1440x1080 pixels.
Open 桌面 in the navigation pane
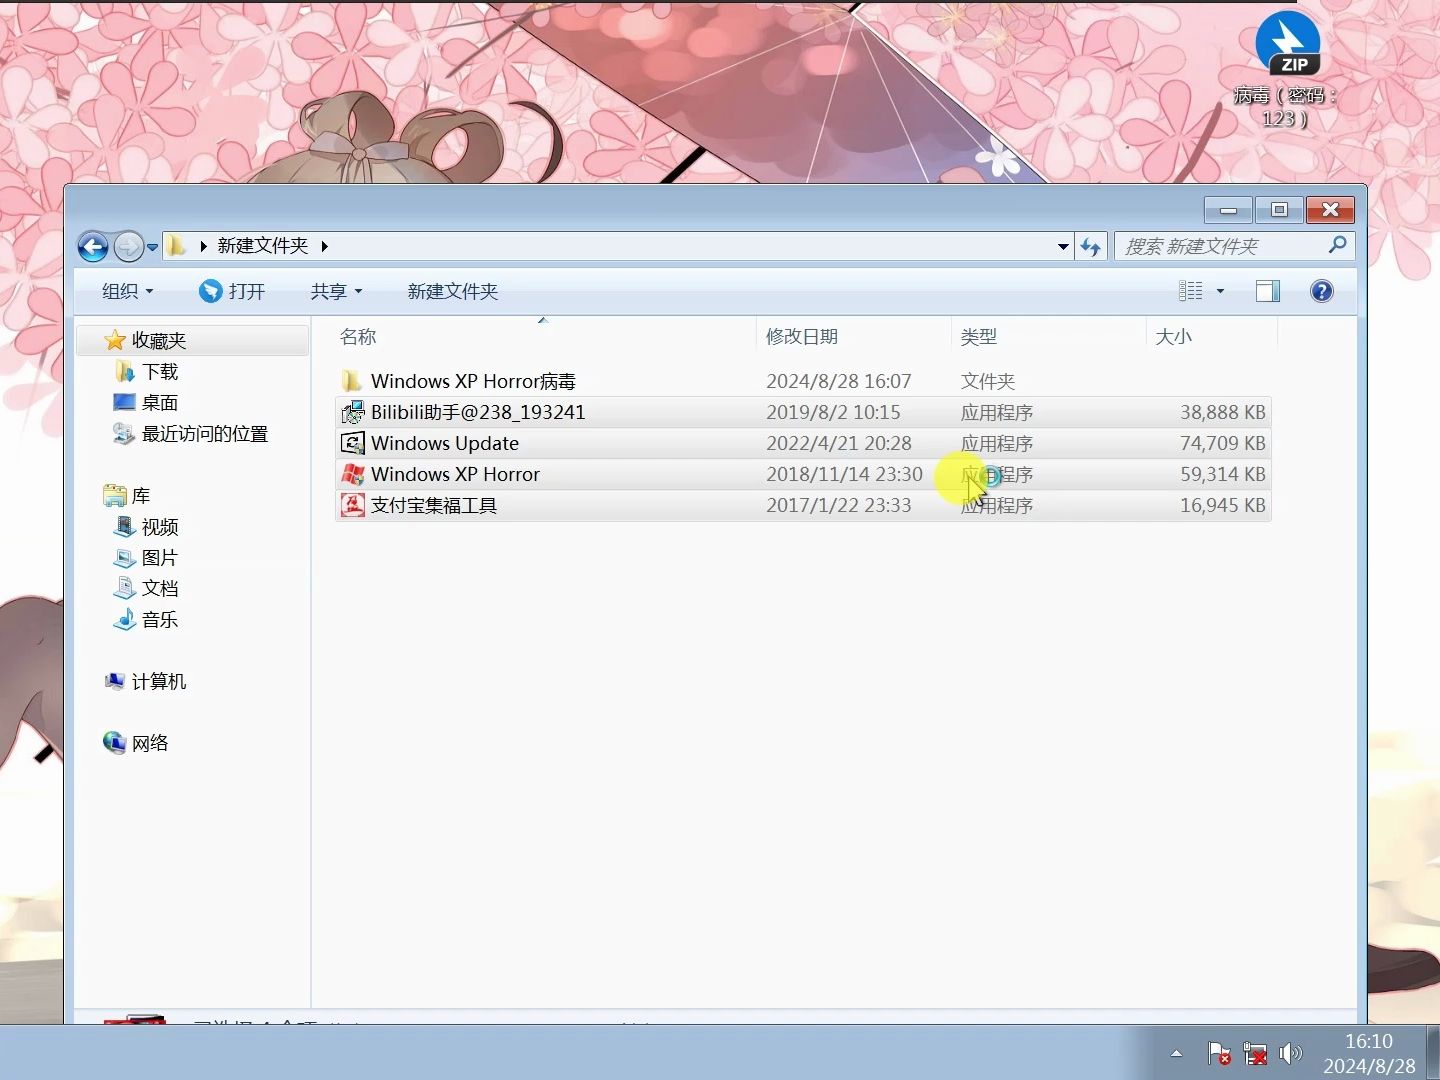(160, 403)
